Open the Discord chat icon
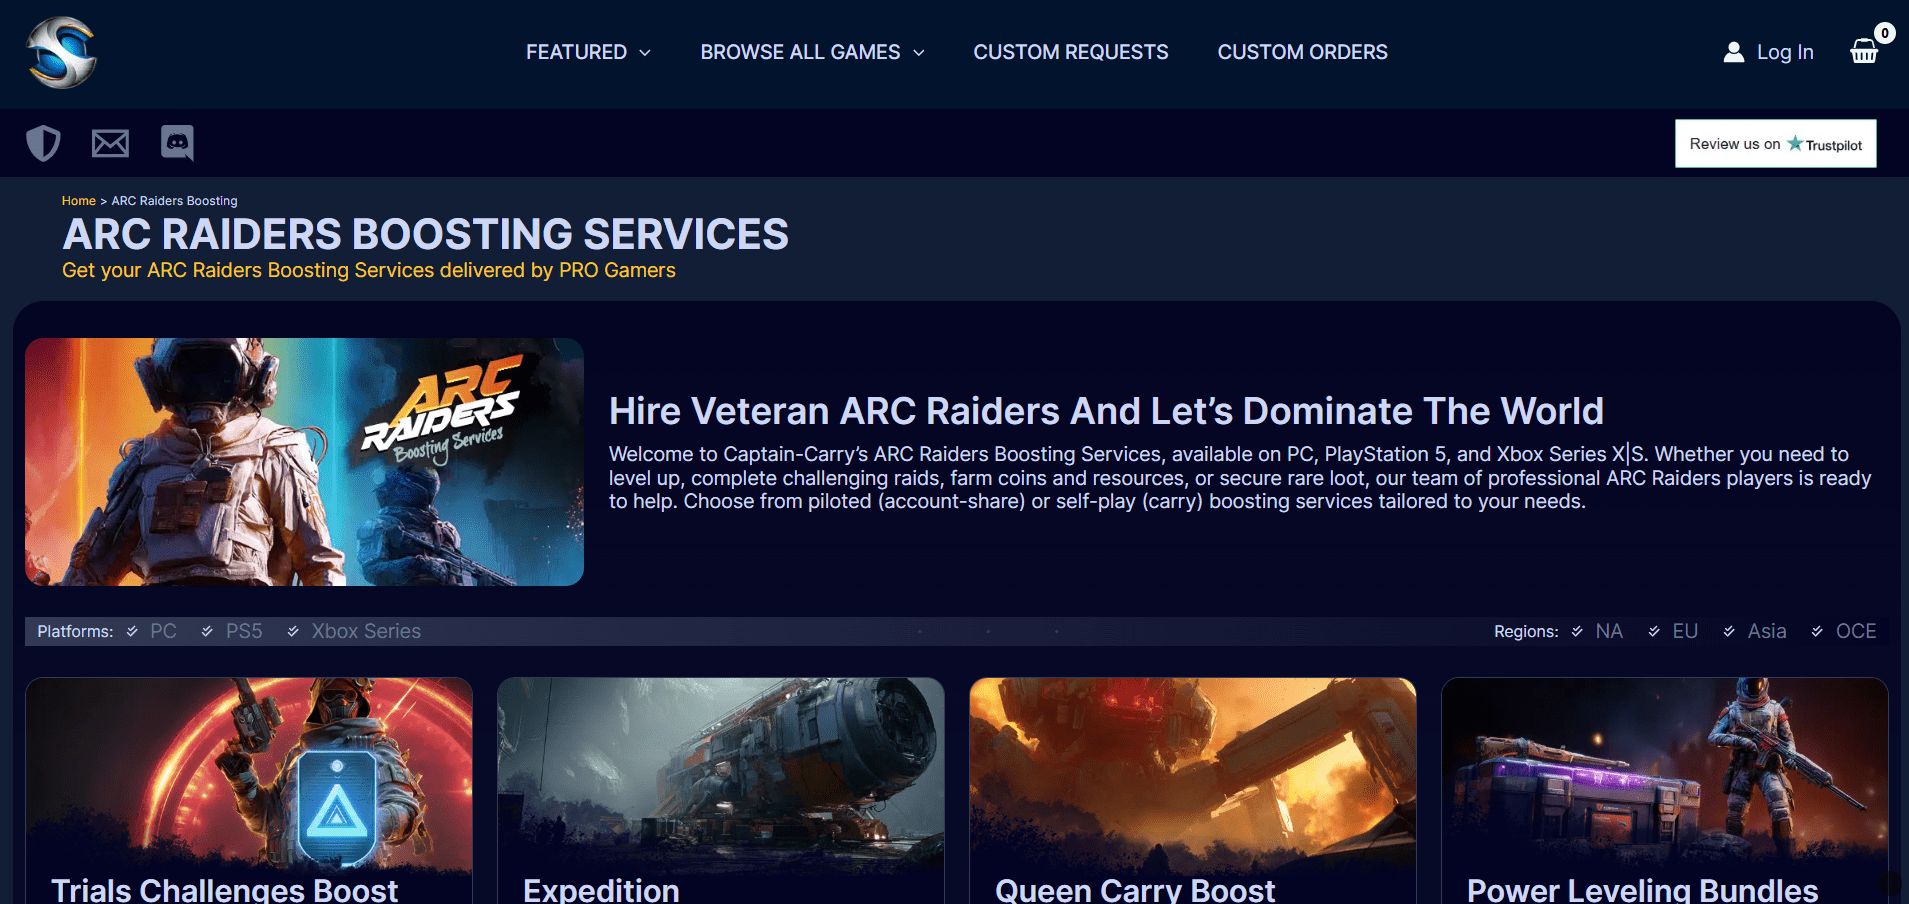 tap(177, 143)
